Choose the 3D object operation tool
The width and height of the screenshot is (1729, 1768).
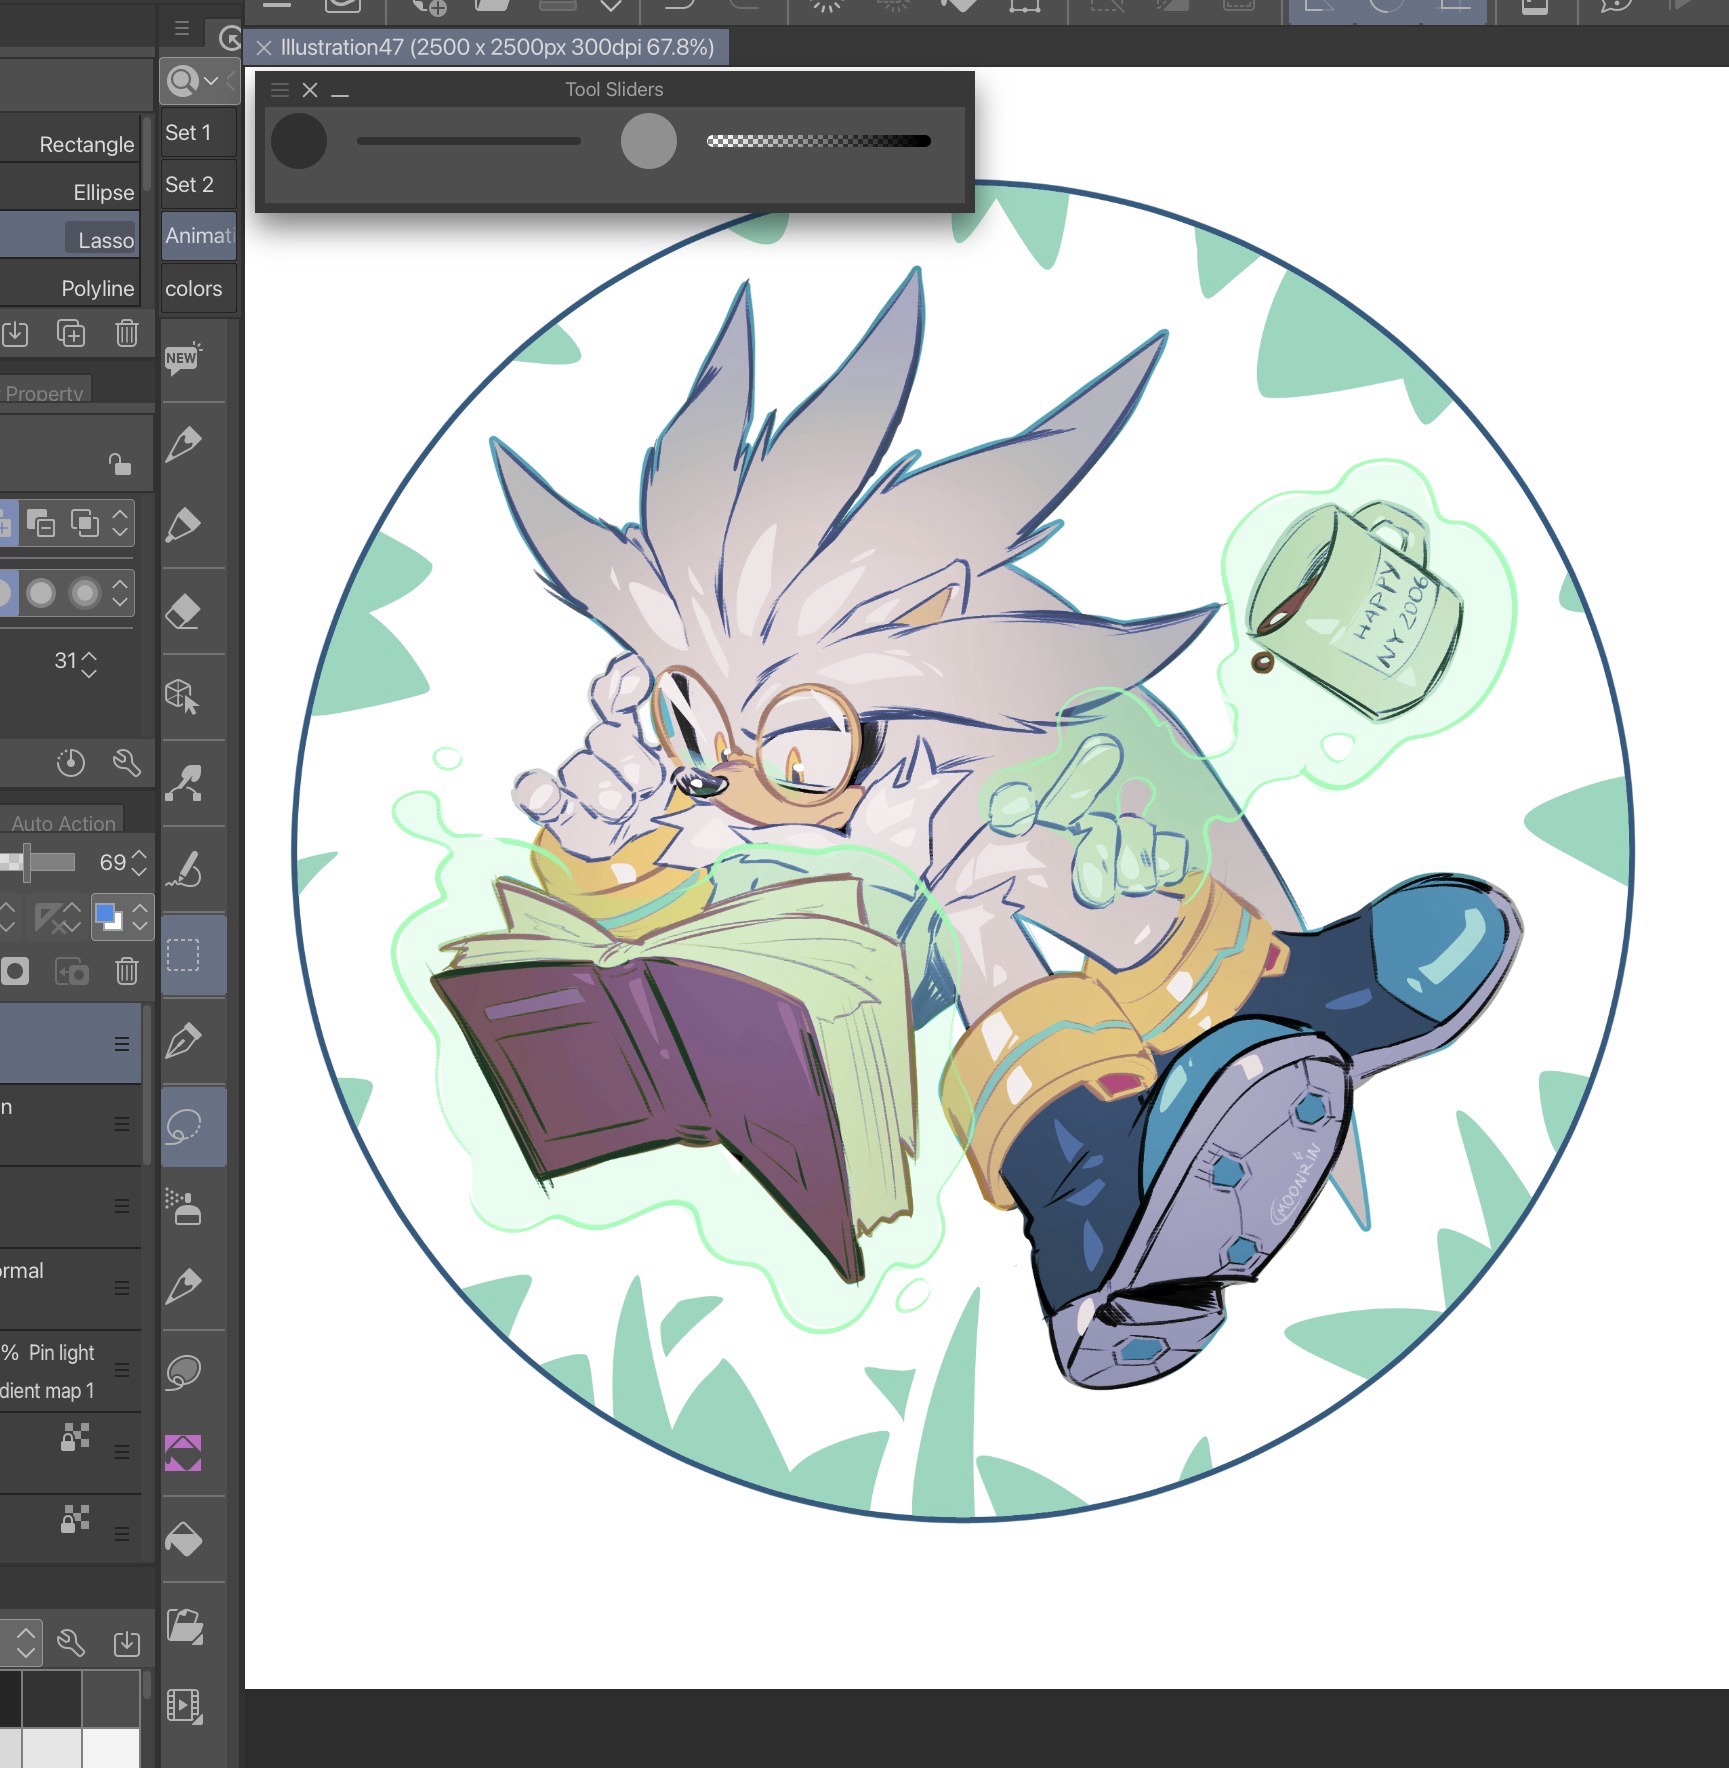click(x=183, y=697)
